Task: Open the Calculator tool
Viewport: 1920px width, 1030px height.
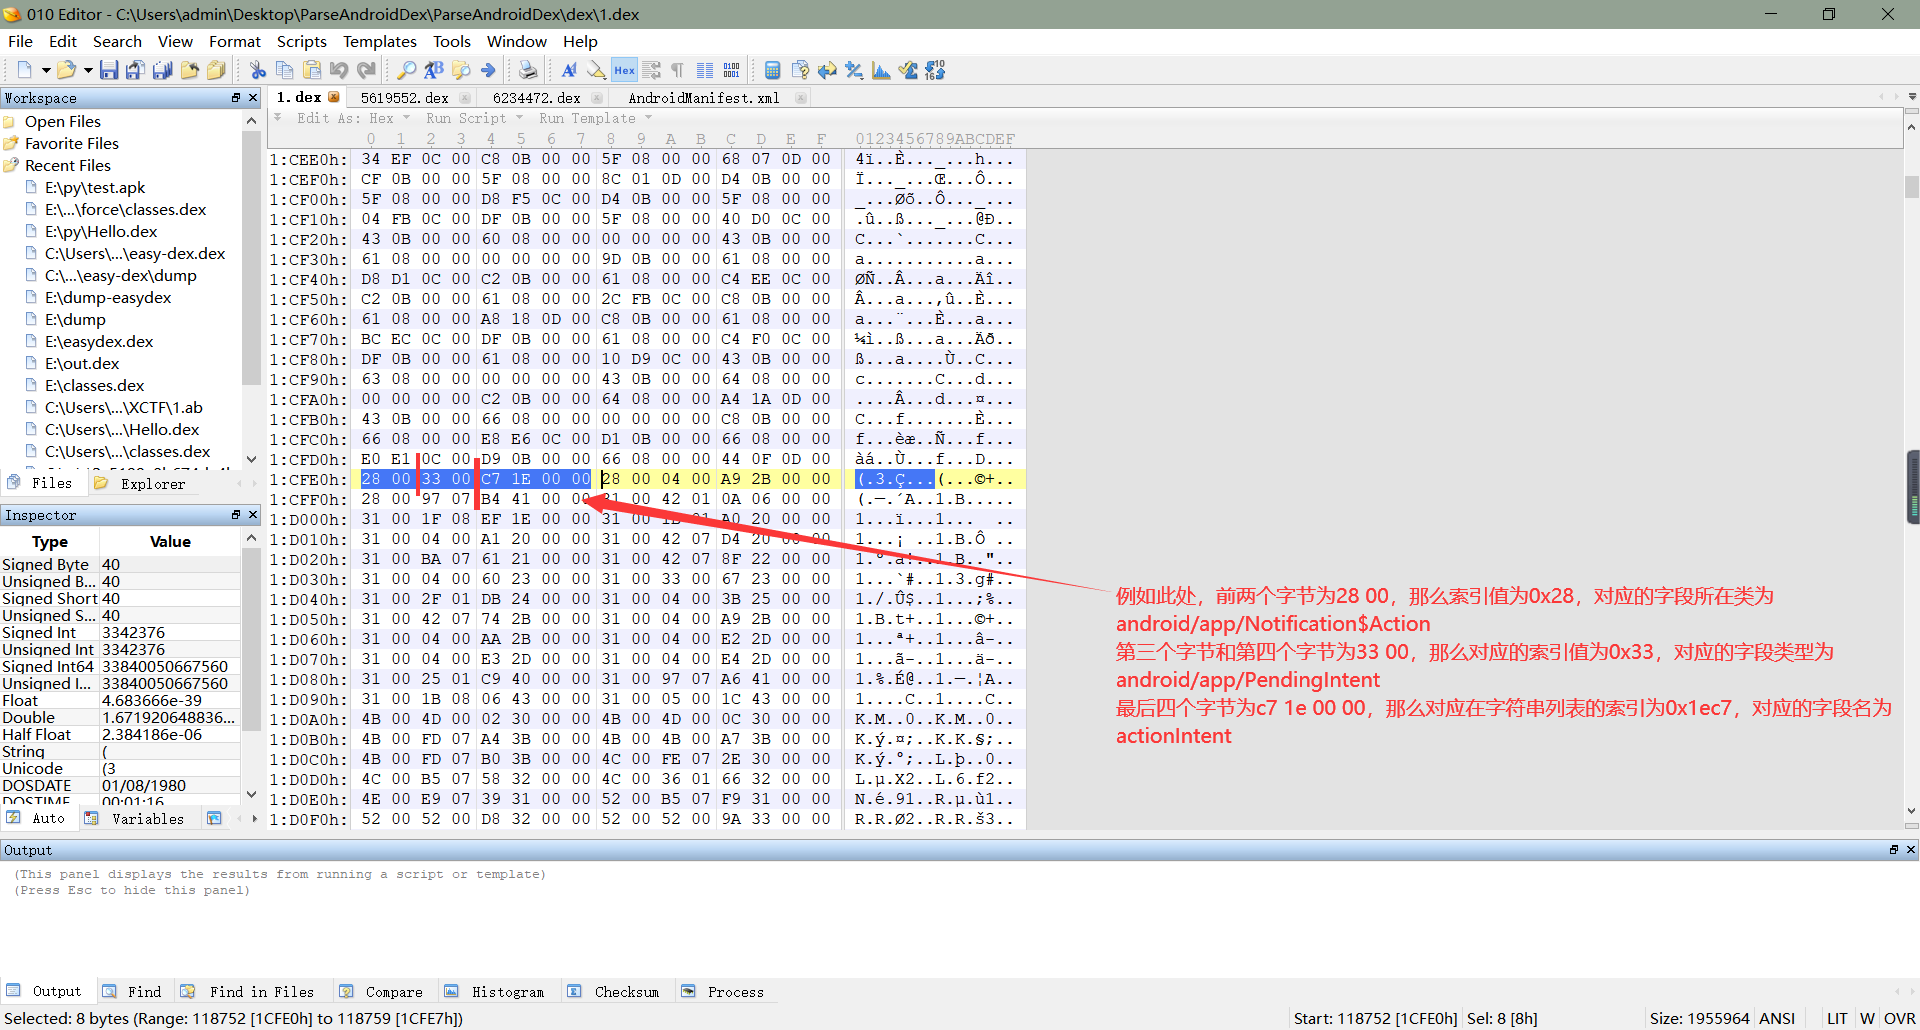Action: pyautogui.click(x=772, y=70)
